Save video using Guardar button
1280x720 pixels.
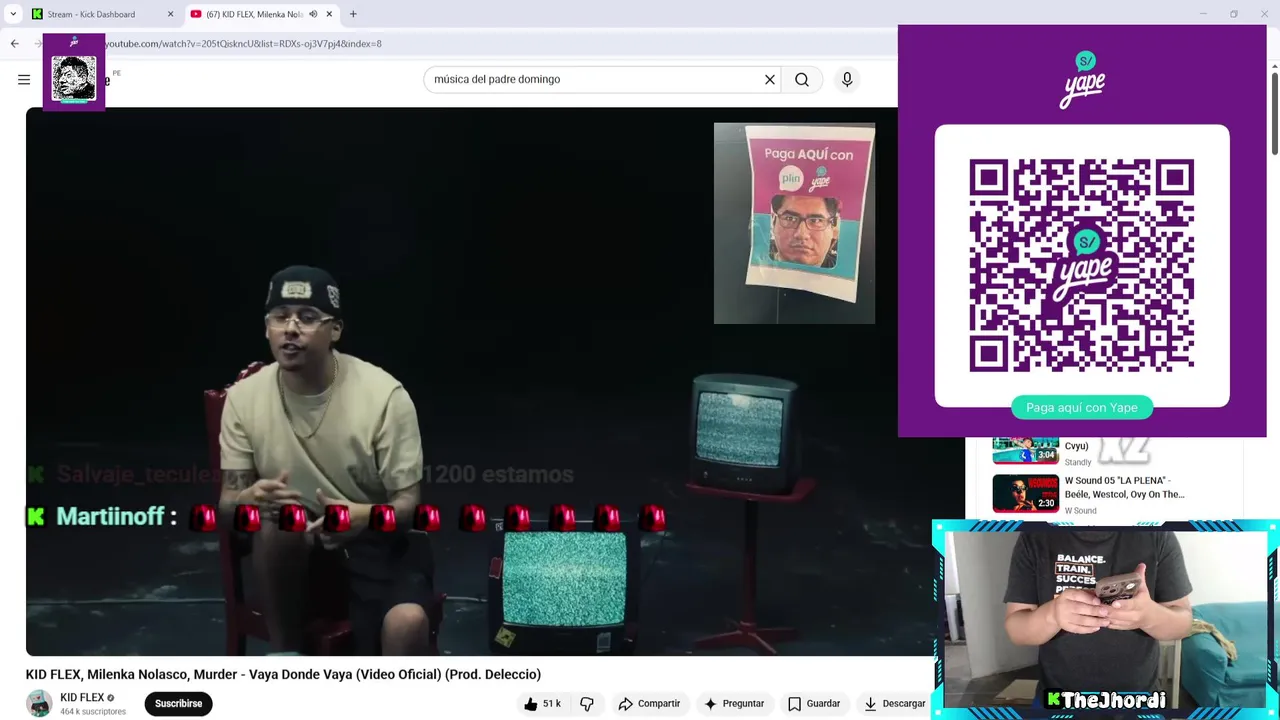814,704
